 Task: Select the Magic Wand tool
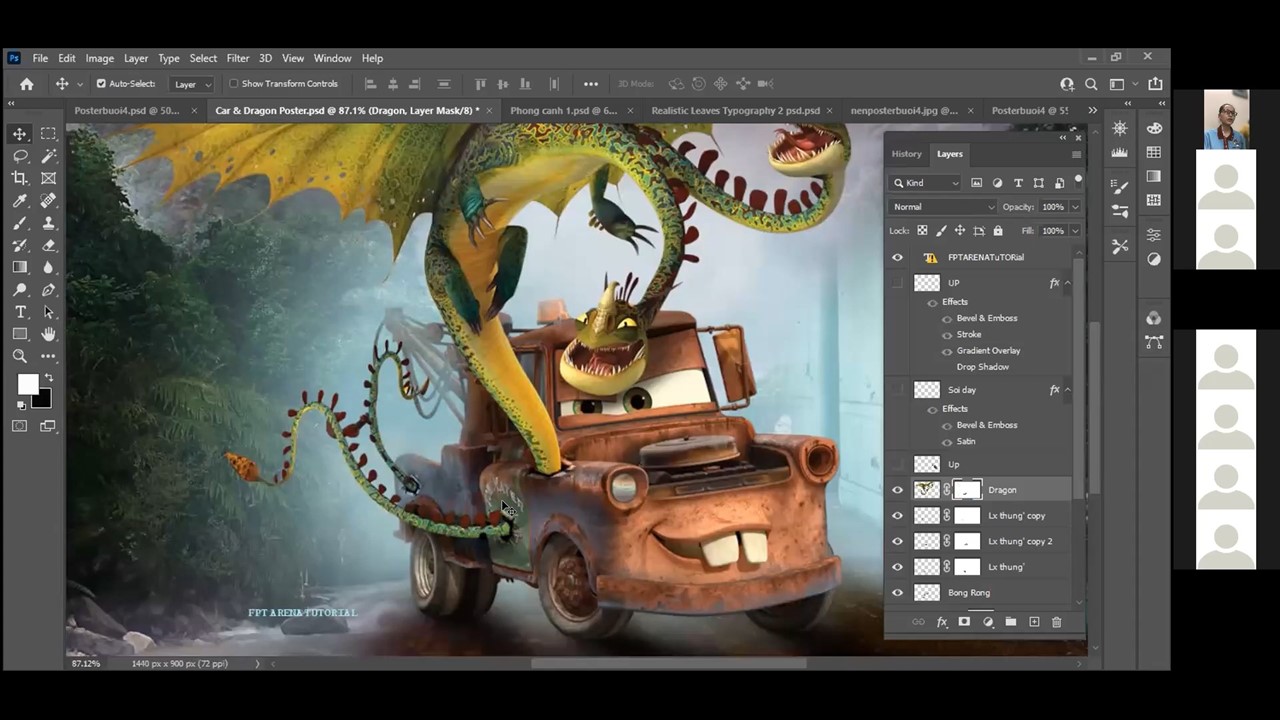point(48,156)
